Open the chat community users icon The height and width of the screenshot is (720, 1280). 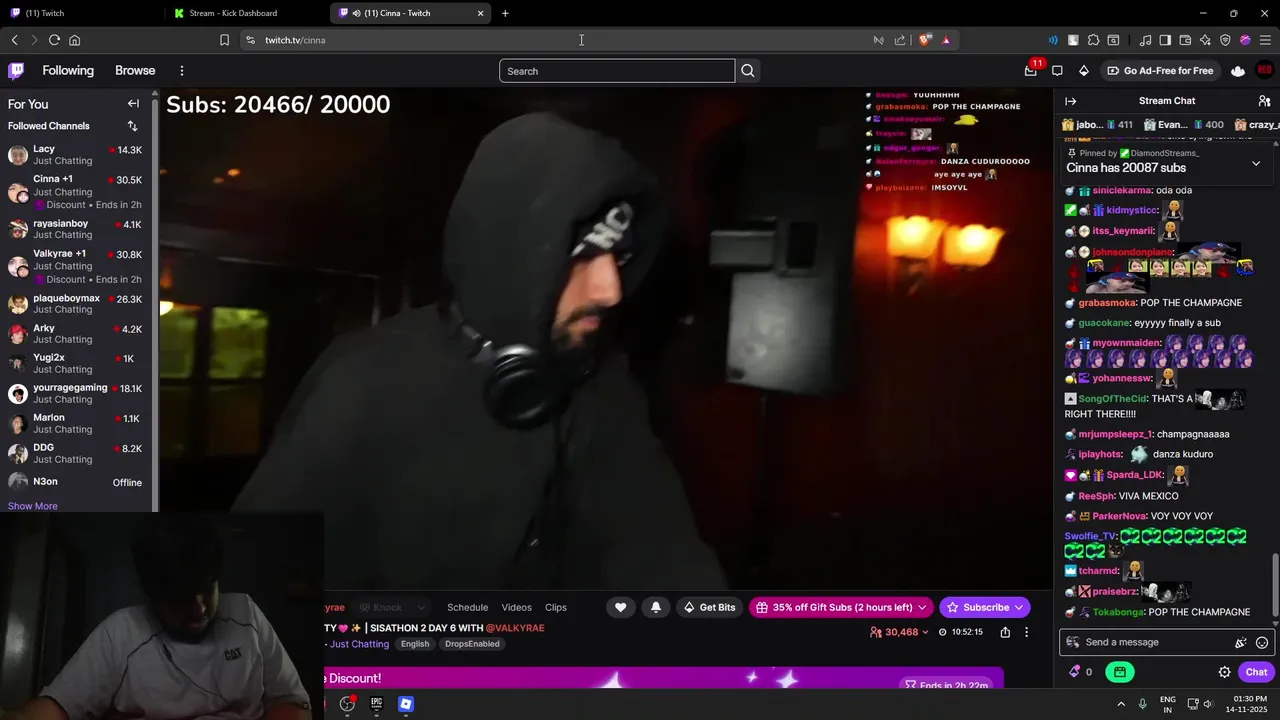coord(1264,101)
